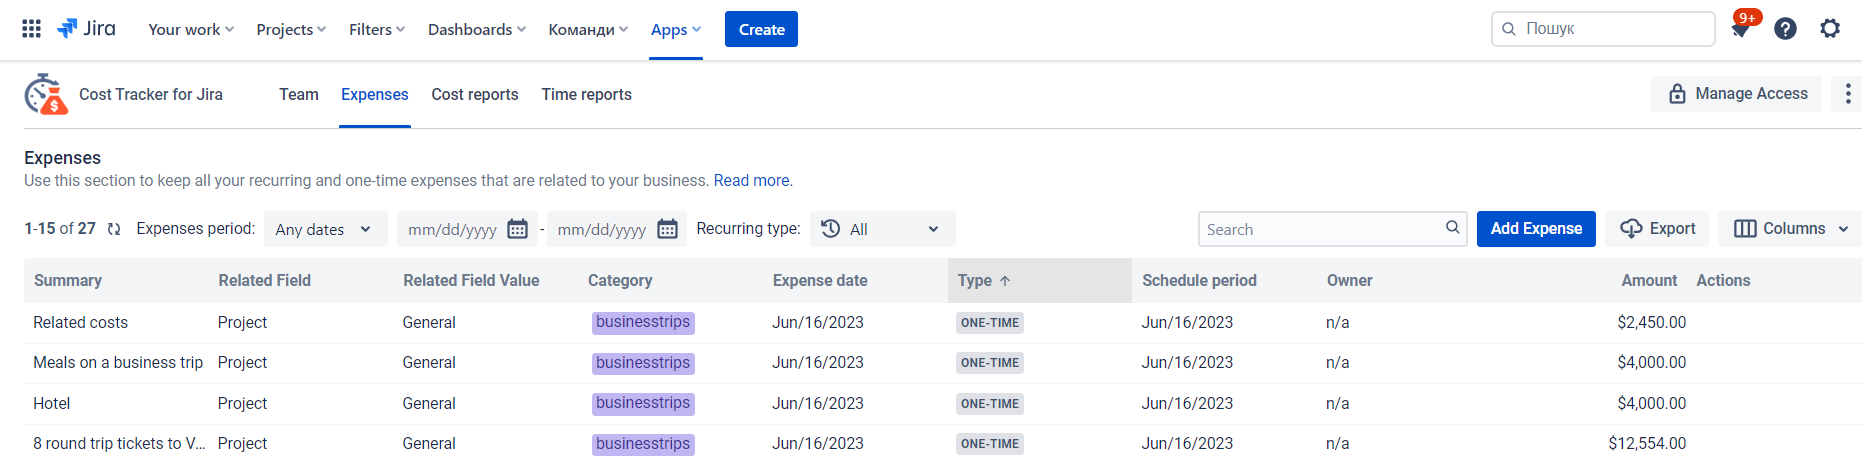Click the ascending sort arrow on Type column
1862x461 pixels.
[x=1005, y=281]
